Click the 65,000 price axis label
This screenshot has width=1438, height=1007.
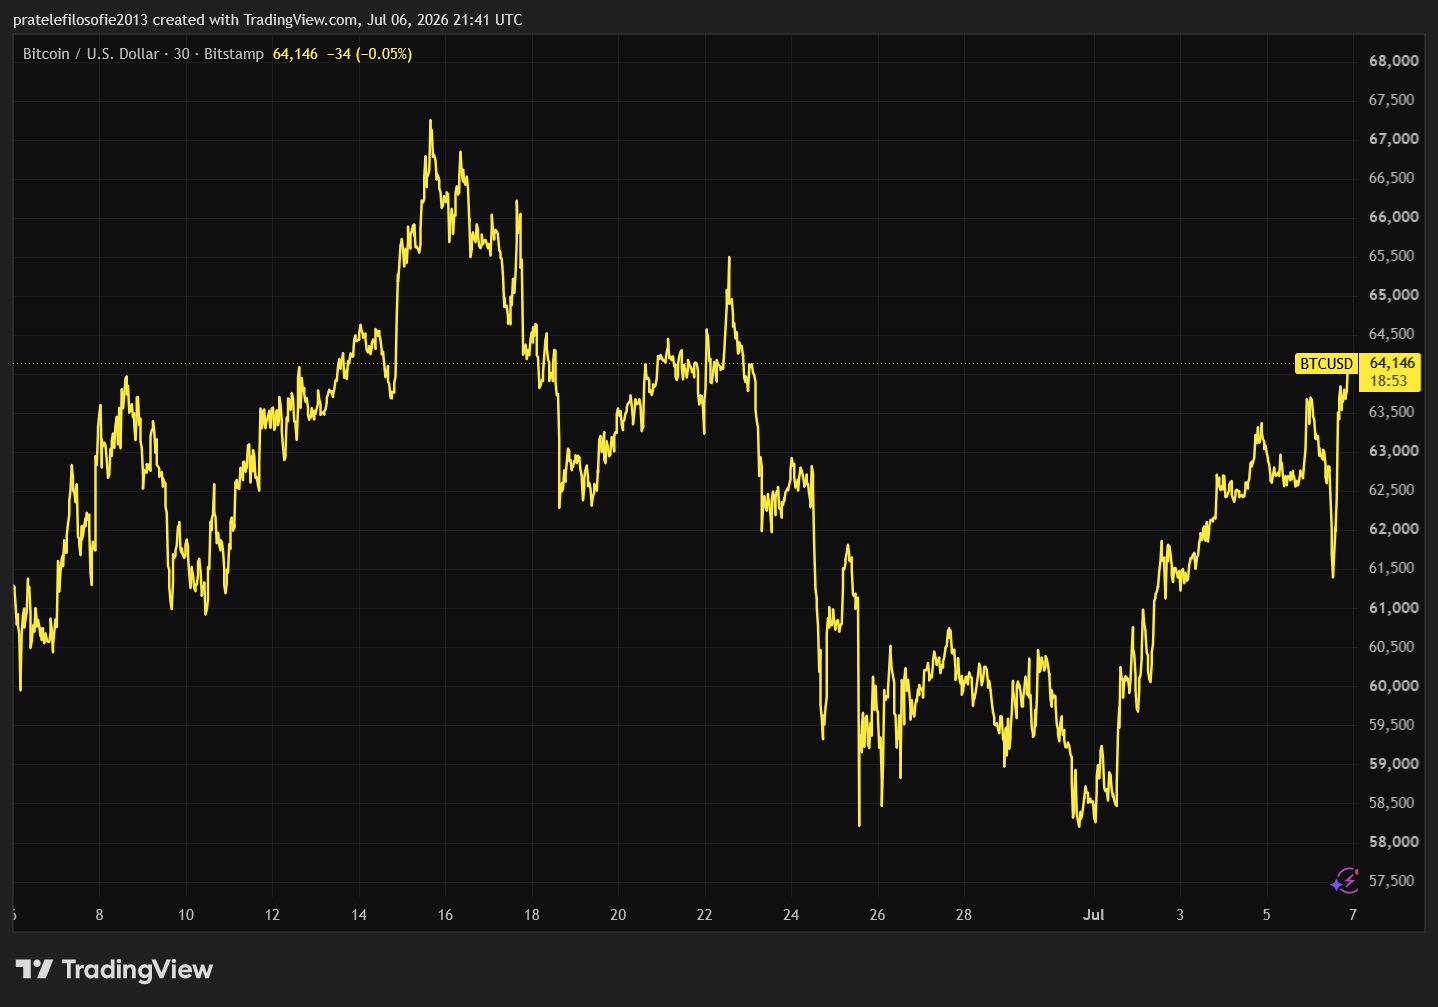point(1393,295)
